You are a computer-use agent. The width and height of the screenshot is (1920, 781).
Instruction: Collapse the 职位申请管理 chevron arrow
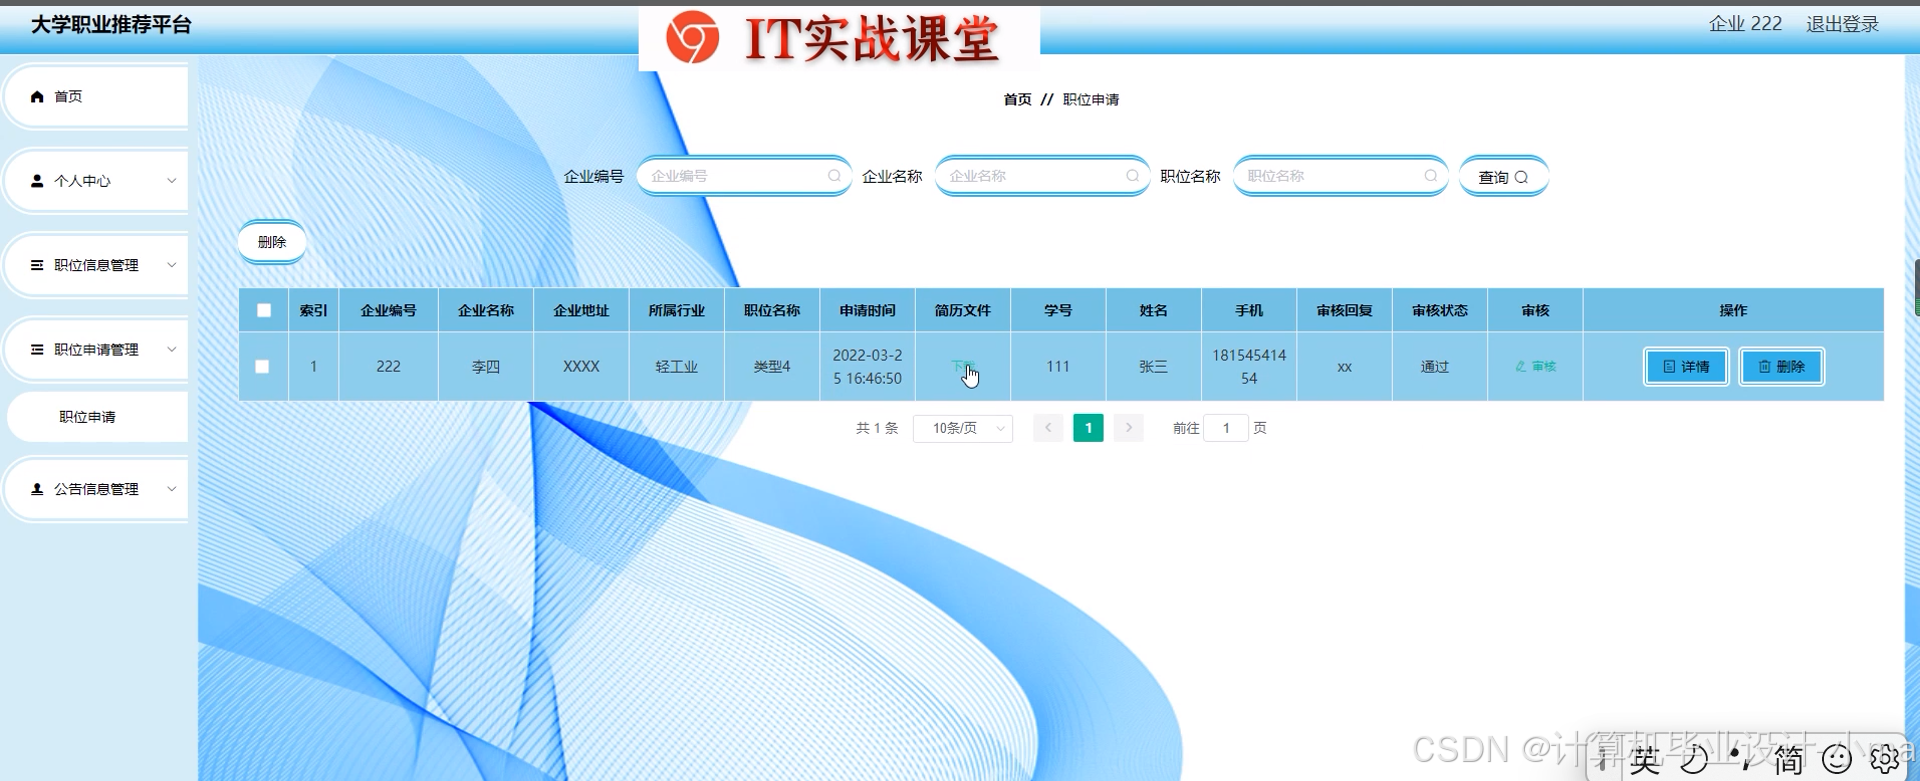pyautogui.click(x=171, y=349)
